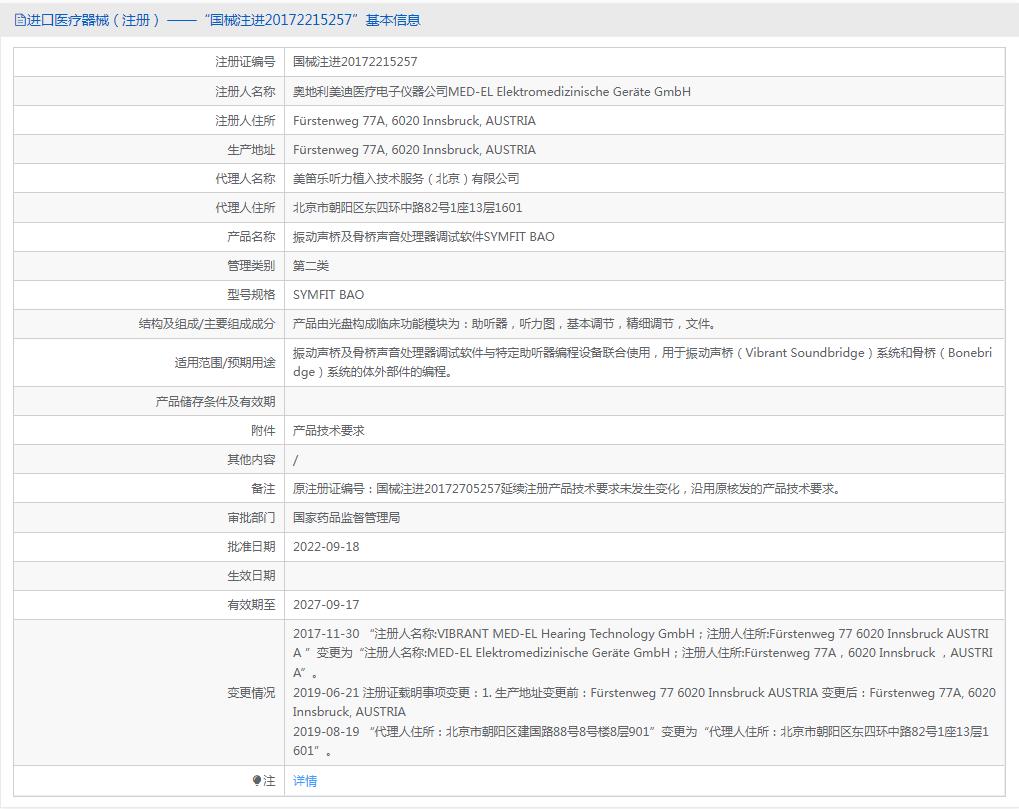Click the 产品储存条件及有效期 label

pyautogui.click(x=215, y=402)
